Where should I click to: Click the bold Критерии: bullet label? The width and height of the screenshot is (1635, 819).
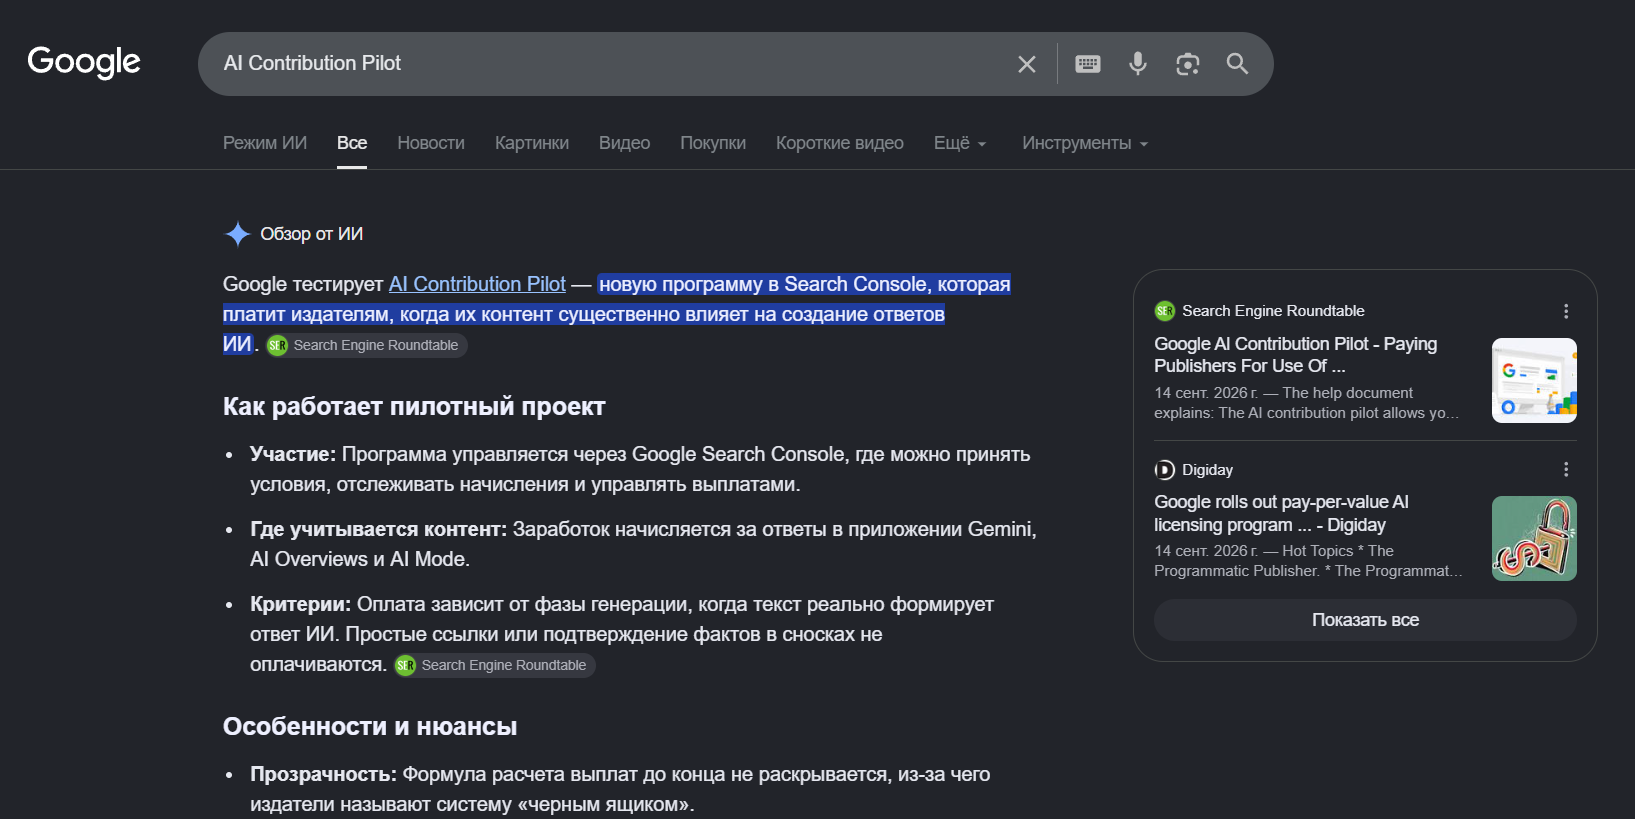click(x=301, y=604)
